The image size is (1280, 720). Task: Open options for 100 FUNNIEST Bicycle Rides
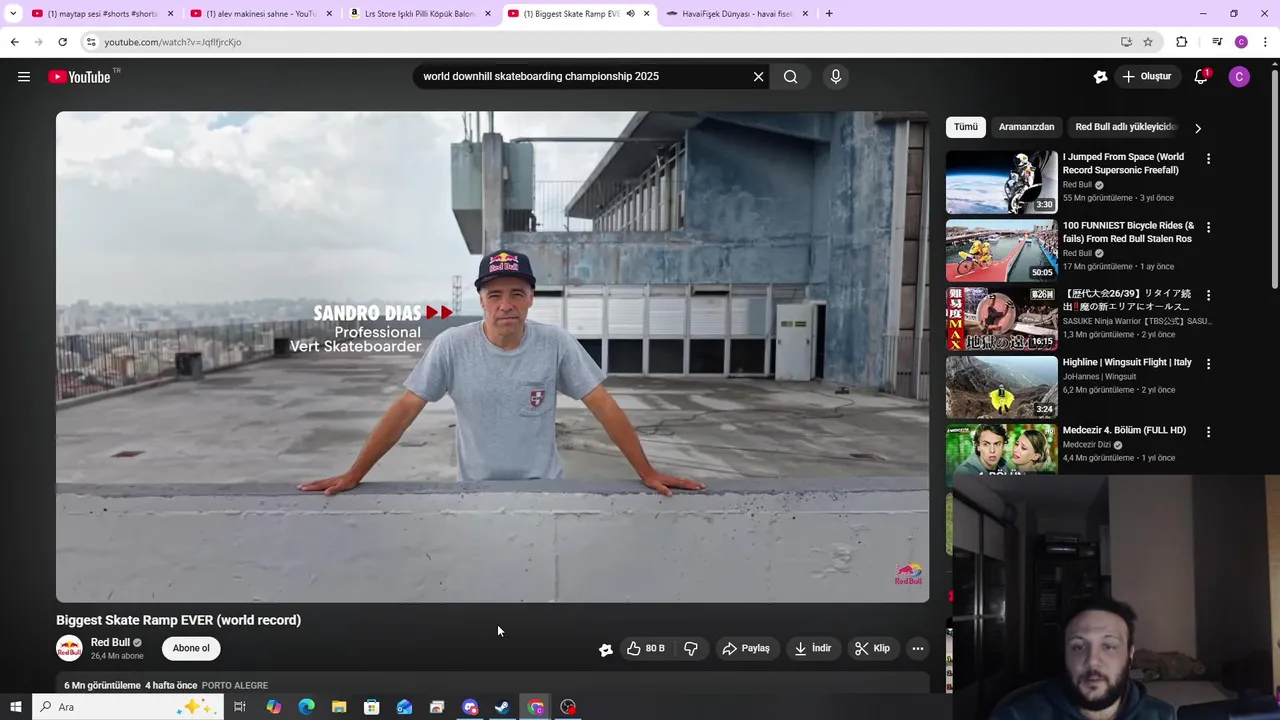[x=1208, y=227]
